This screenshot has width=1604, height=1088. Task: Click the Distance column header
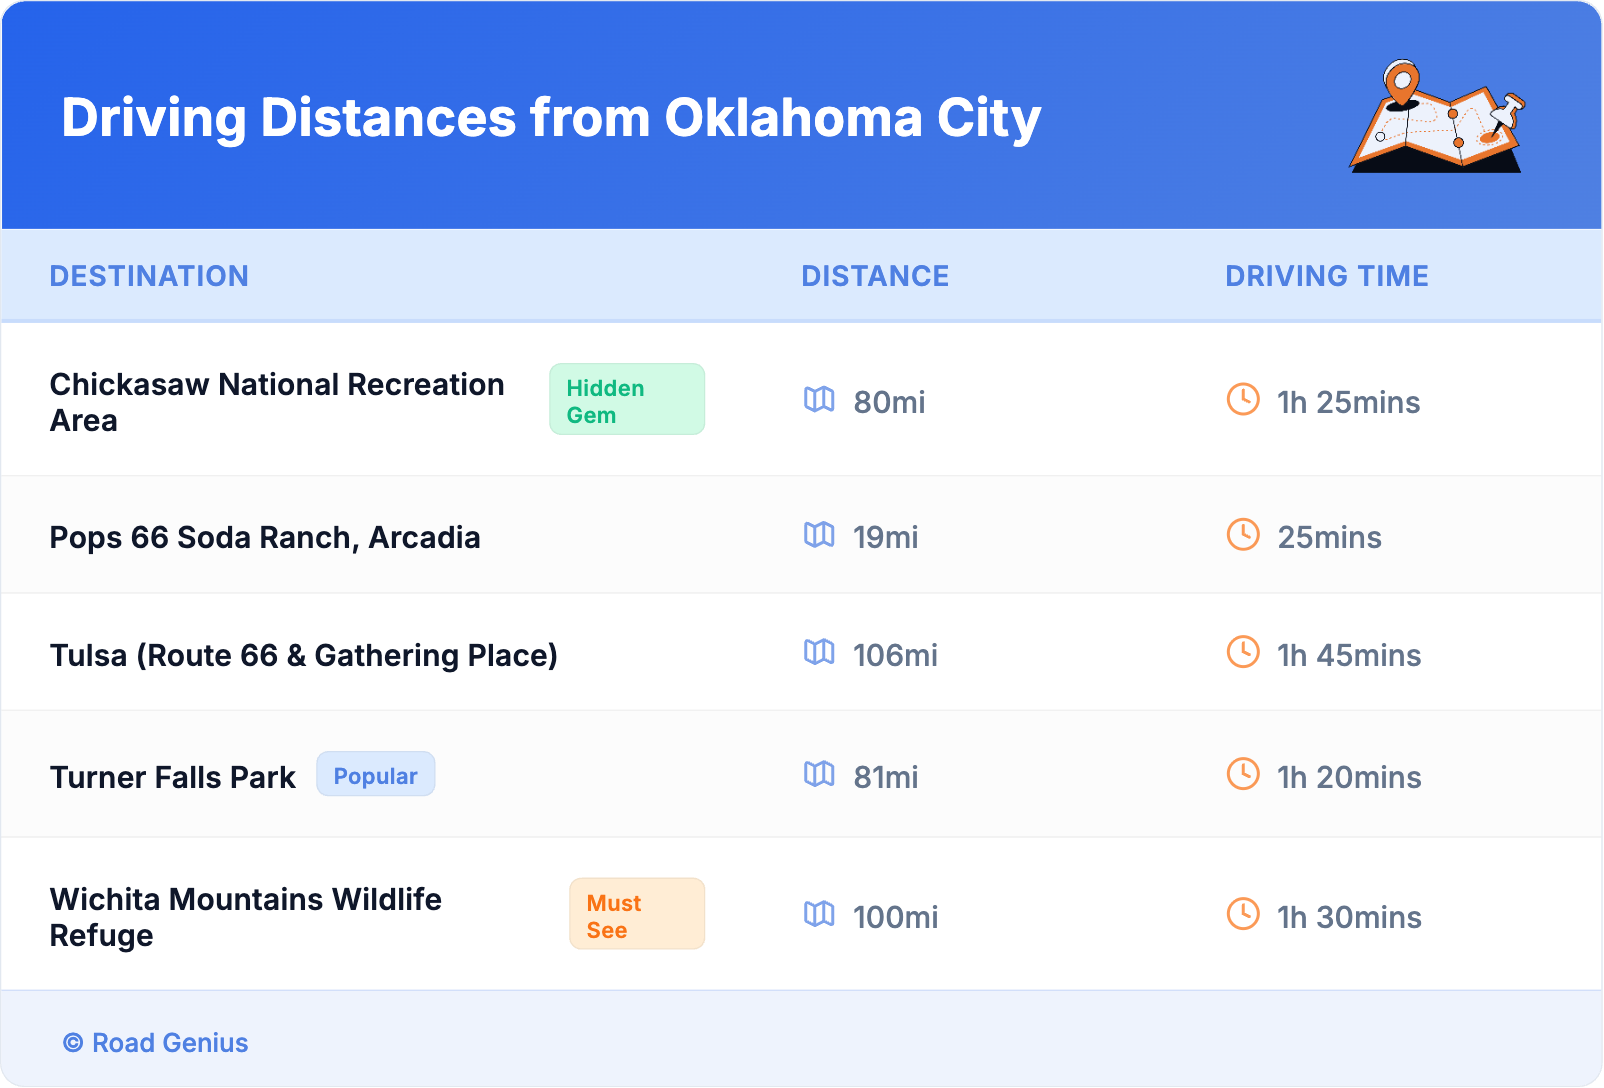click(875, 276)
